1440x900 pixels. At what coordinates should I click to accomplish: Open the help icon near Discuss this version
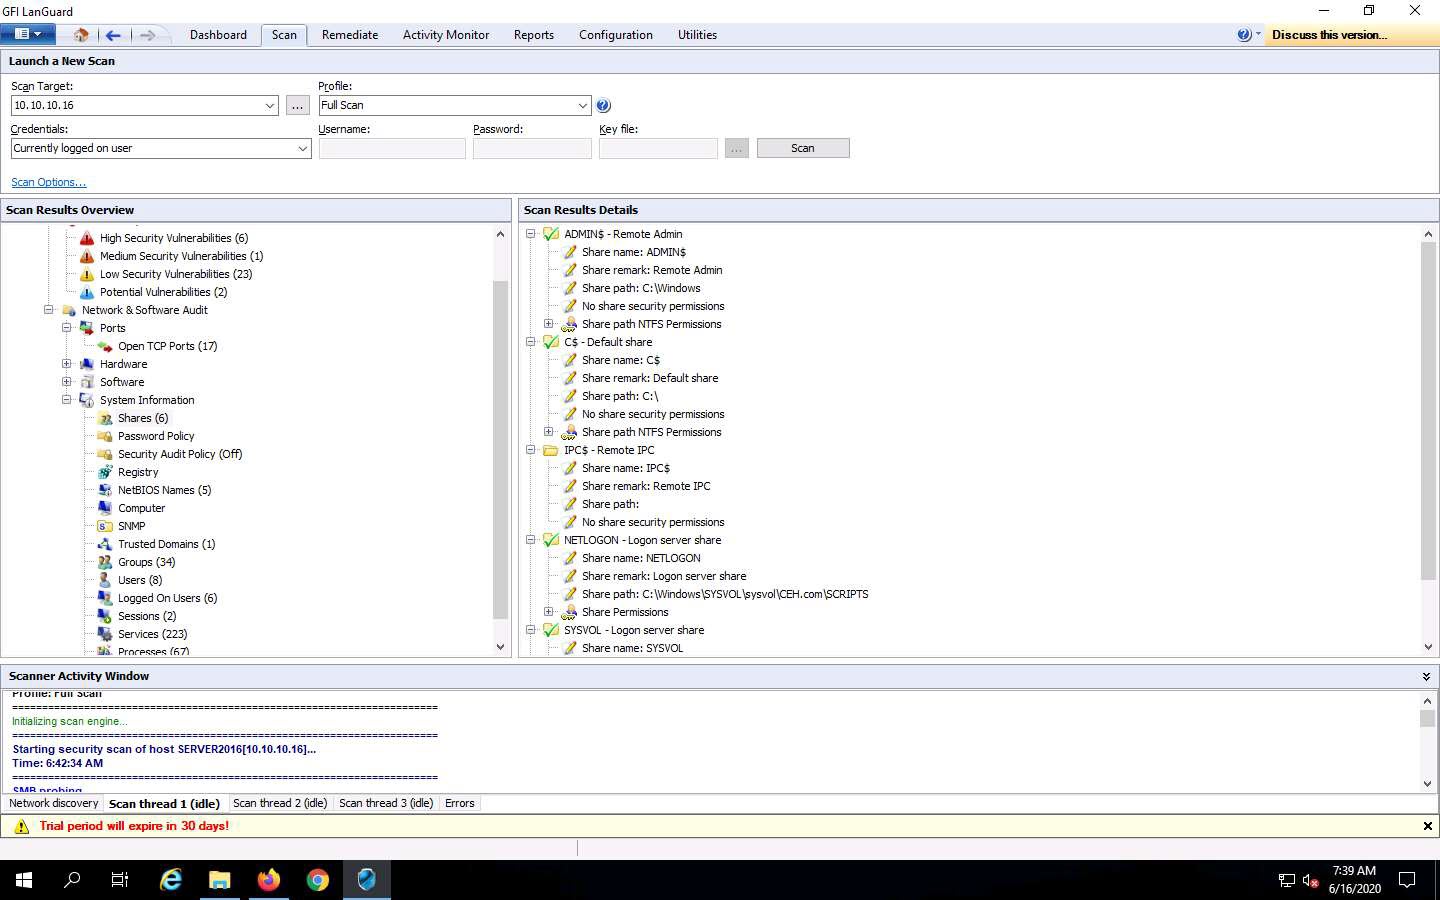pyautogui.click(x=1244, y=35)
